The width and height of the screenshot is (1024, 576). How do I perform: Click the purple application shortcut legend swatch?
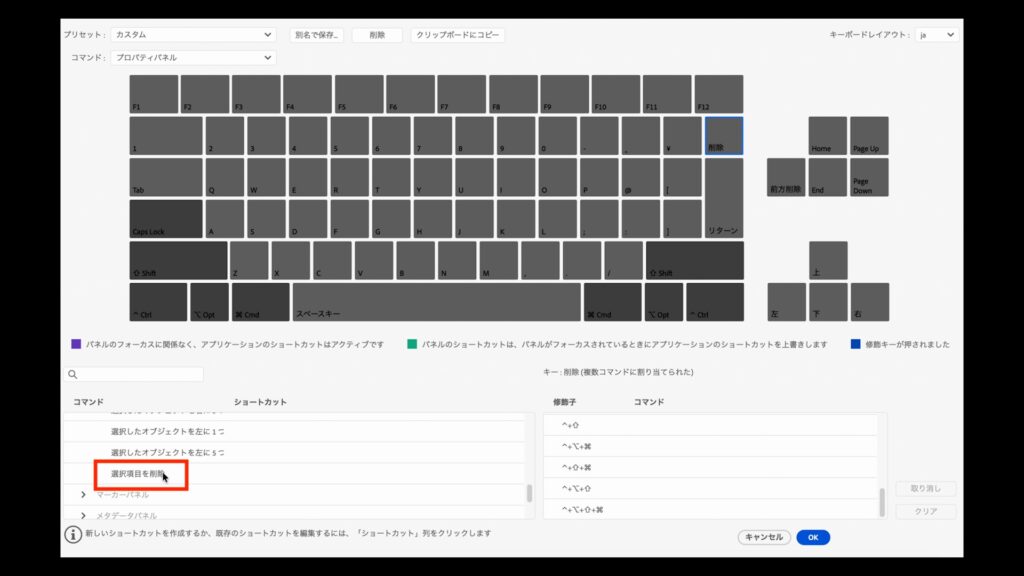coord(76,344)
